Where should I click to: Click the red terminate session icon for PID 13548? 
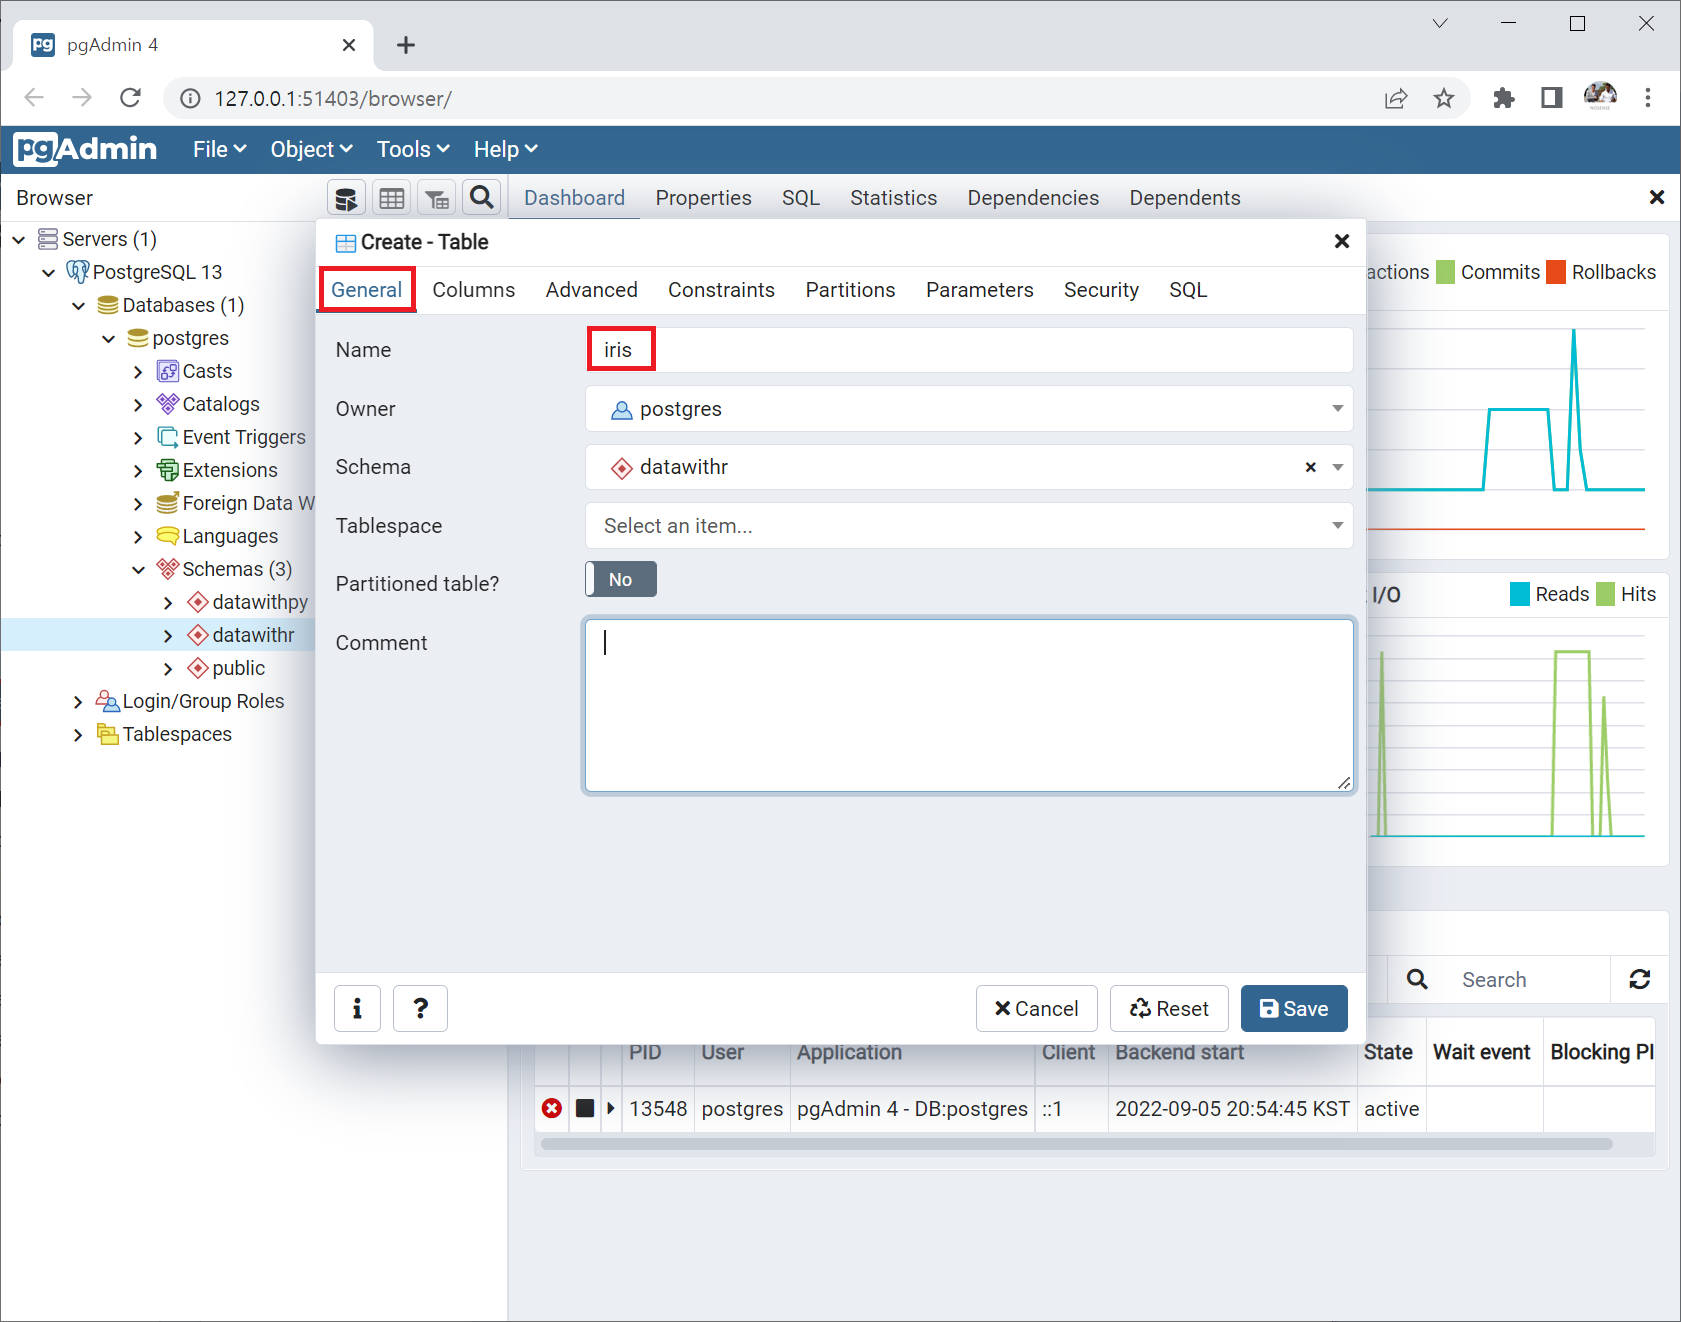(552, 1108)
